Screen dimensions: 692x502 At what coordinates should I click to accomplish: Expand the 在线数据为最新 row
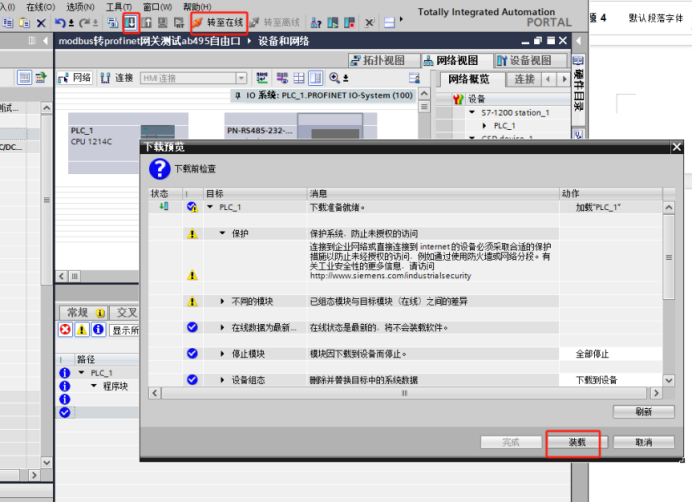[222, 327]
